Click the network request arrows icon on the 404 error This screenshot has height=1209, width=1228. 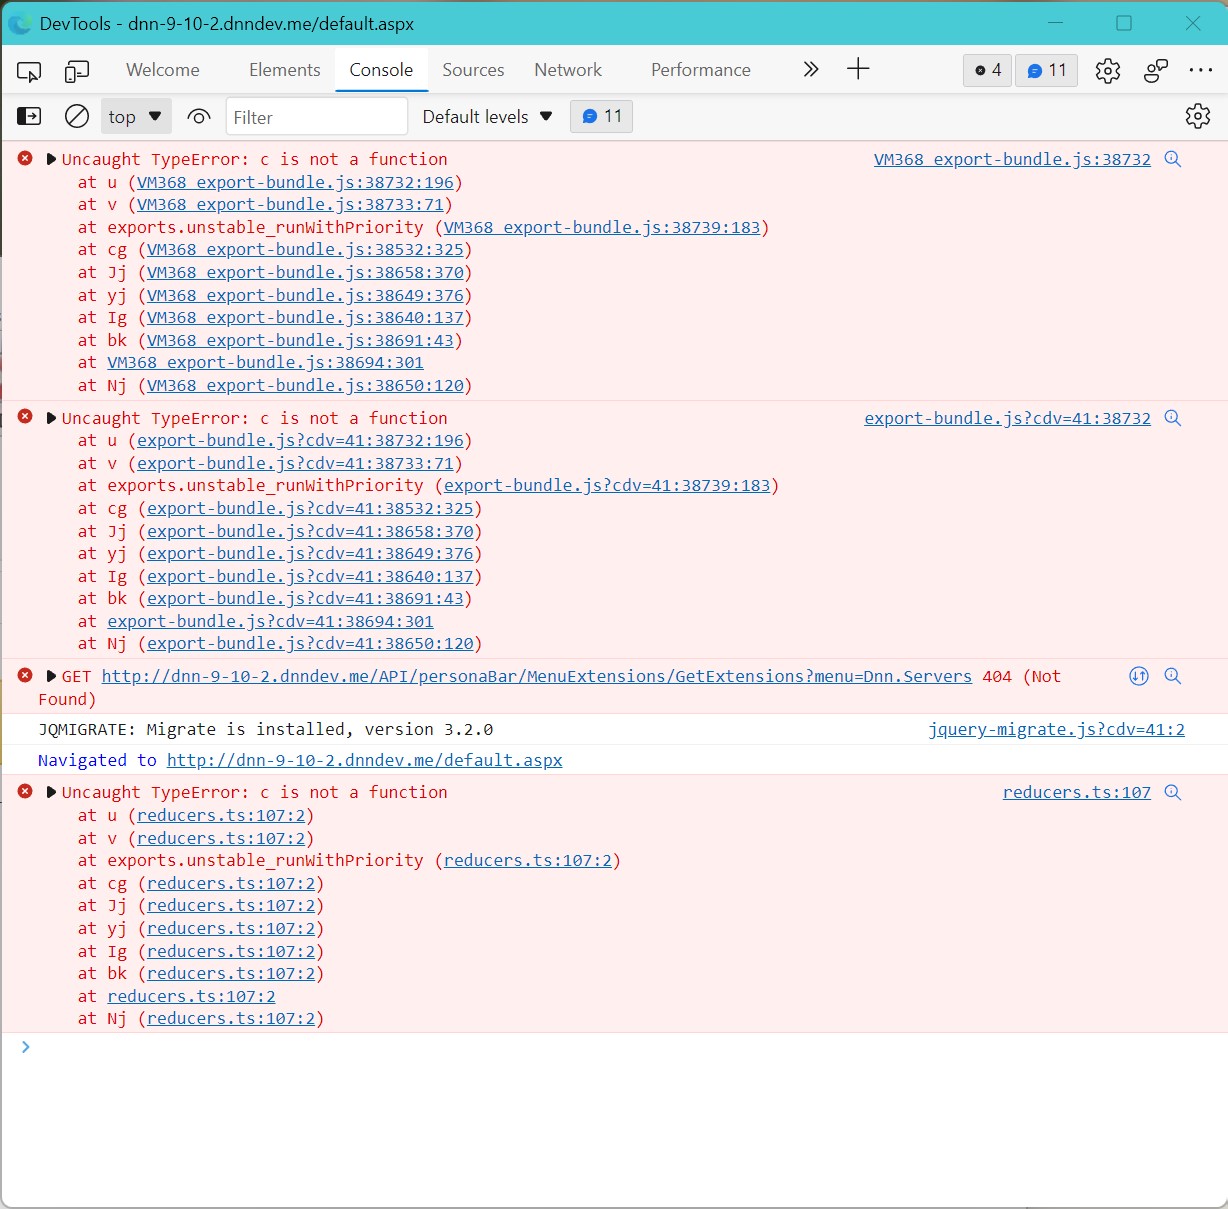(x=1139, y=676)
